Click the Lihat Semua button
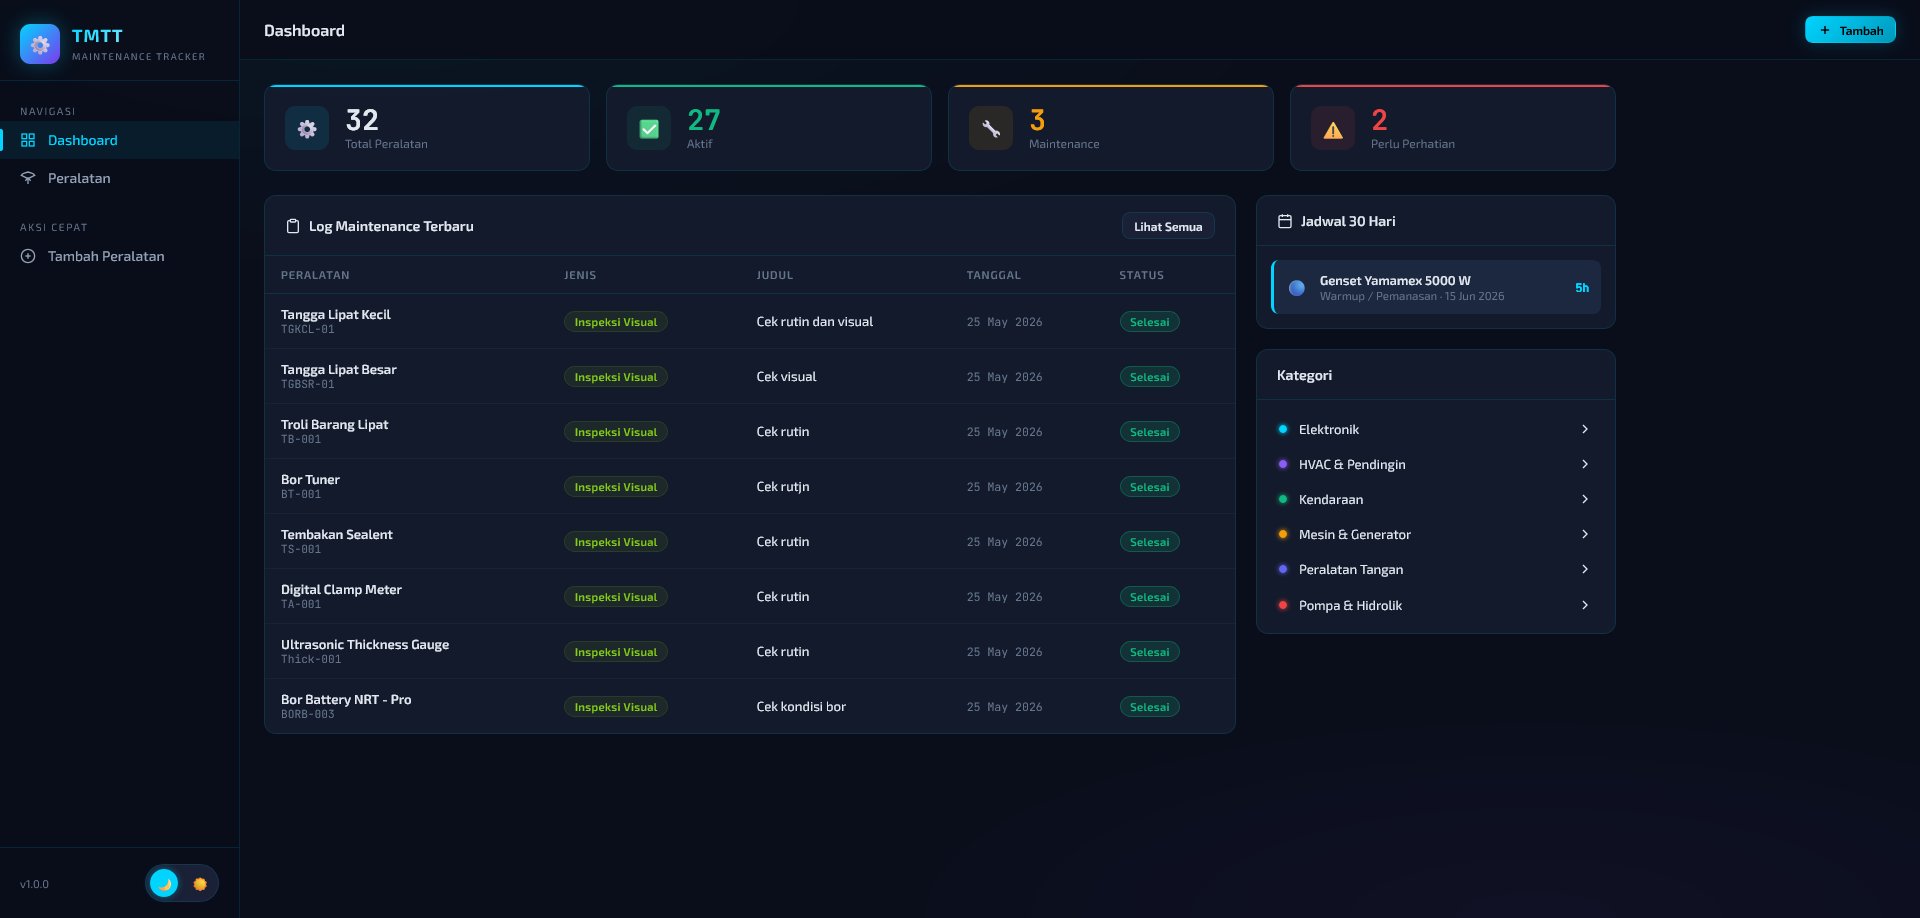The width and height of the screenshot is (1920, 918). (1168, 227)
